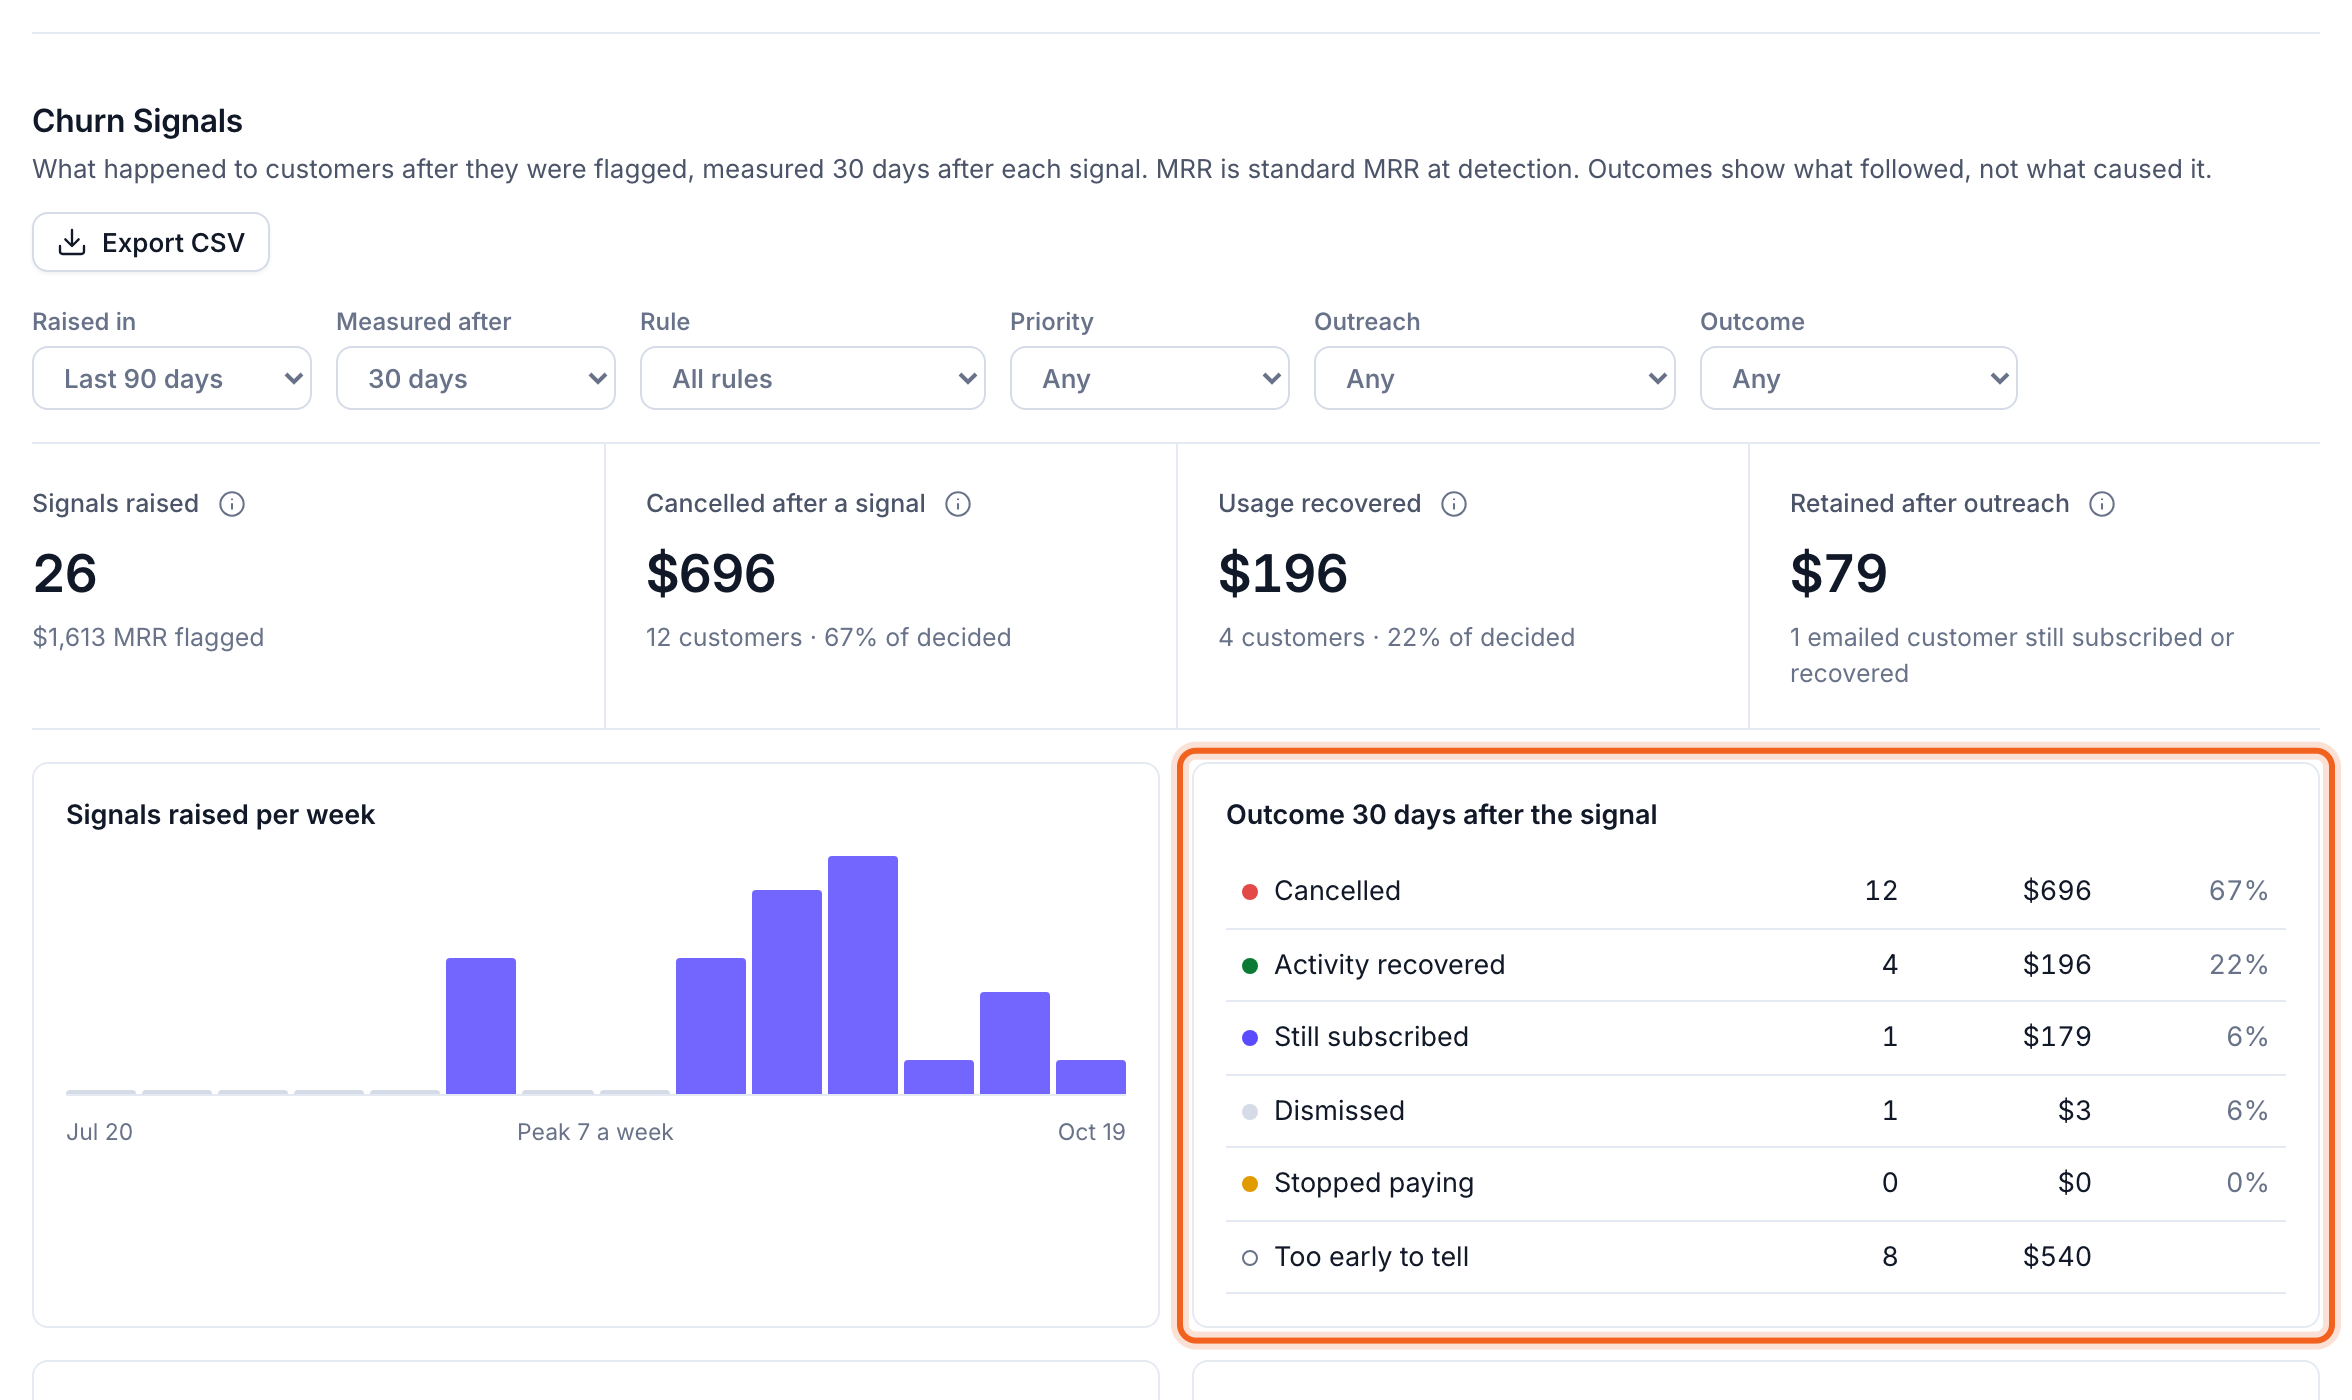Open the Raised in dropdown

click(x=172, y=378)
